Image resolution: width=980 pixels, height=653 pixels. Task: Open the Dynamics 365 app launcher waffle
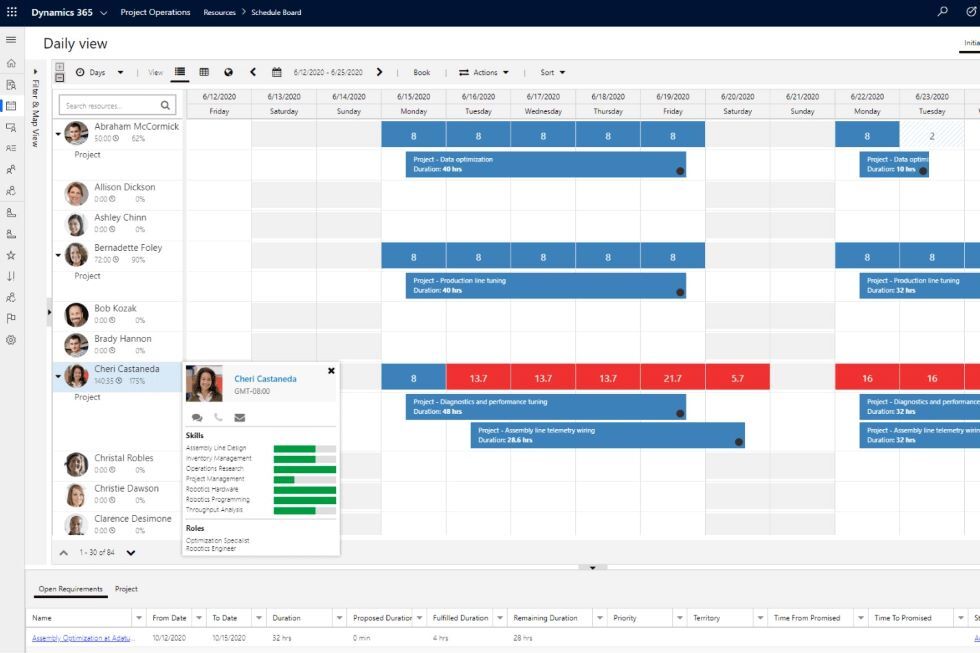(x=12, y=12)
